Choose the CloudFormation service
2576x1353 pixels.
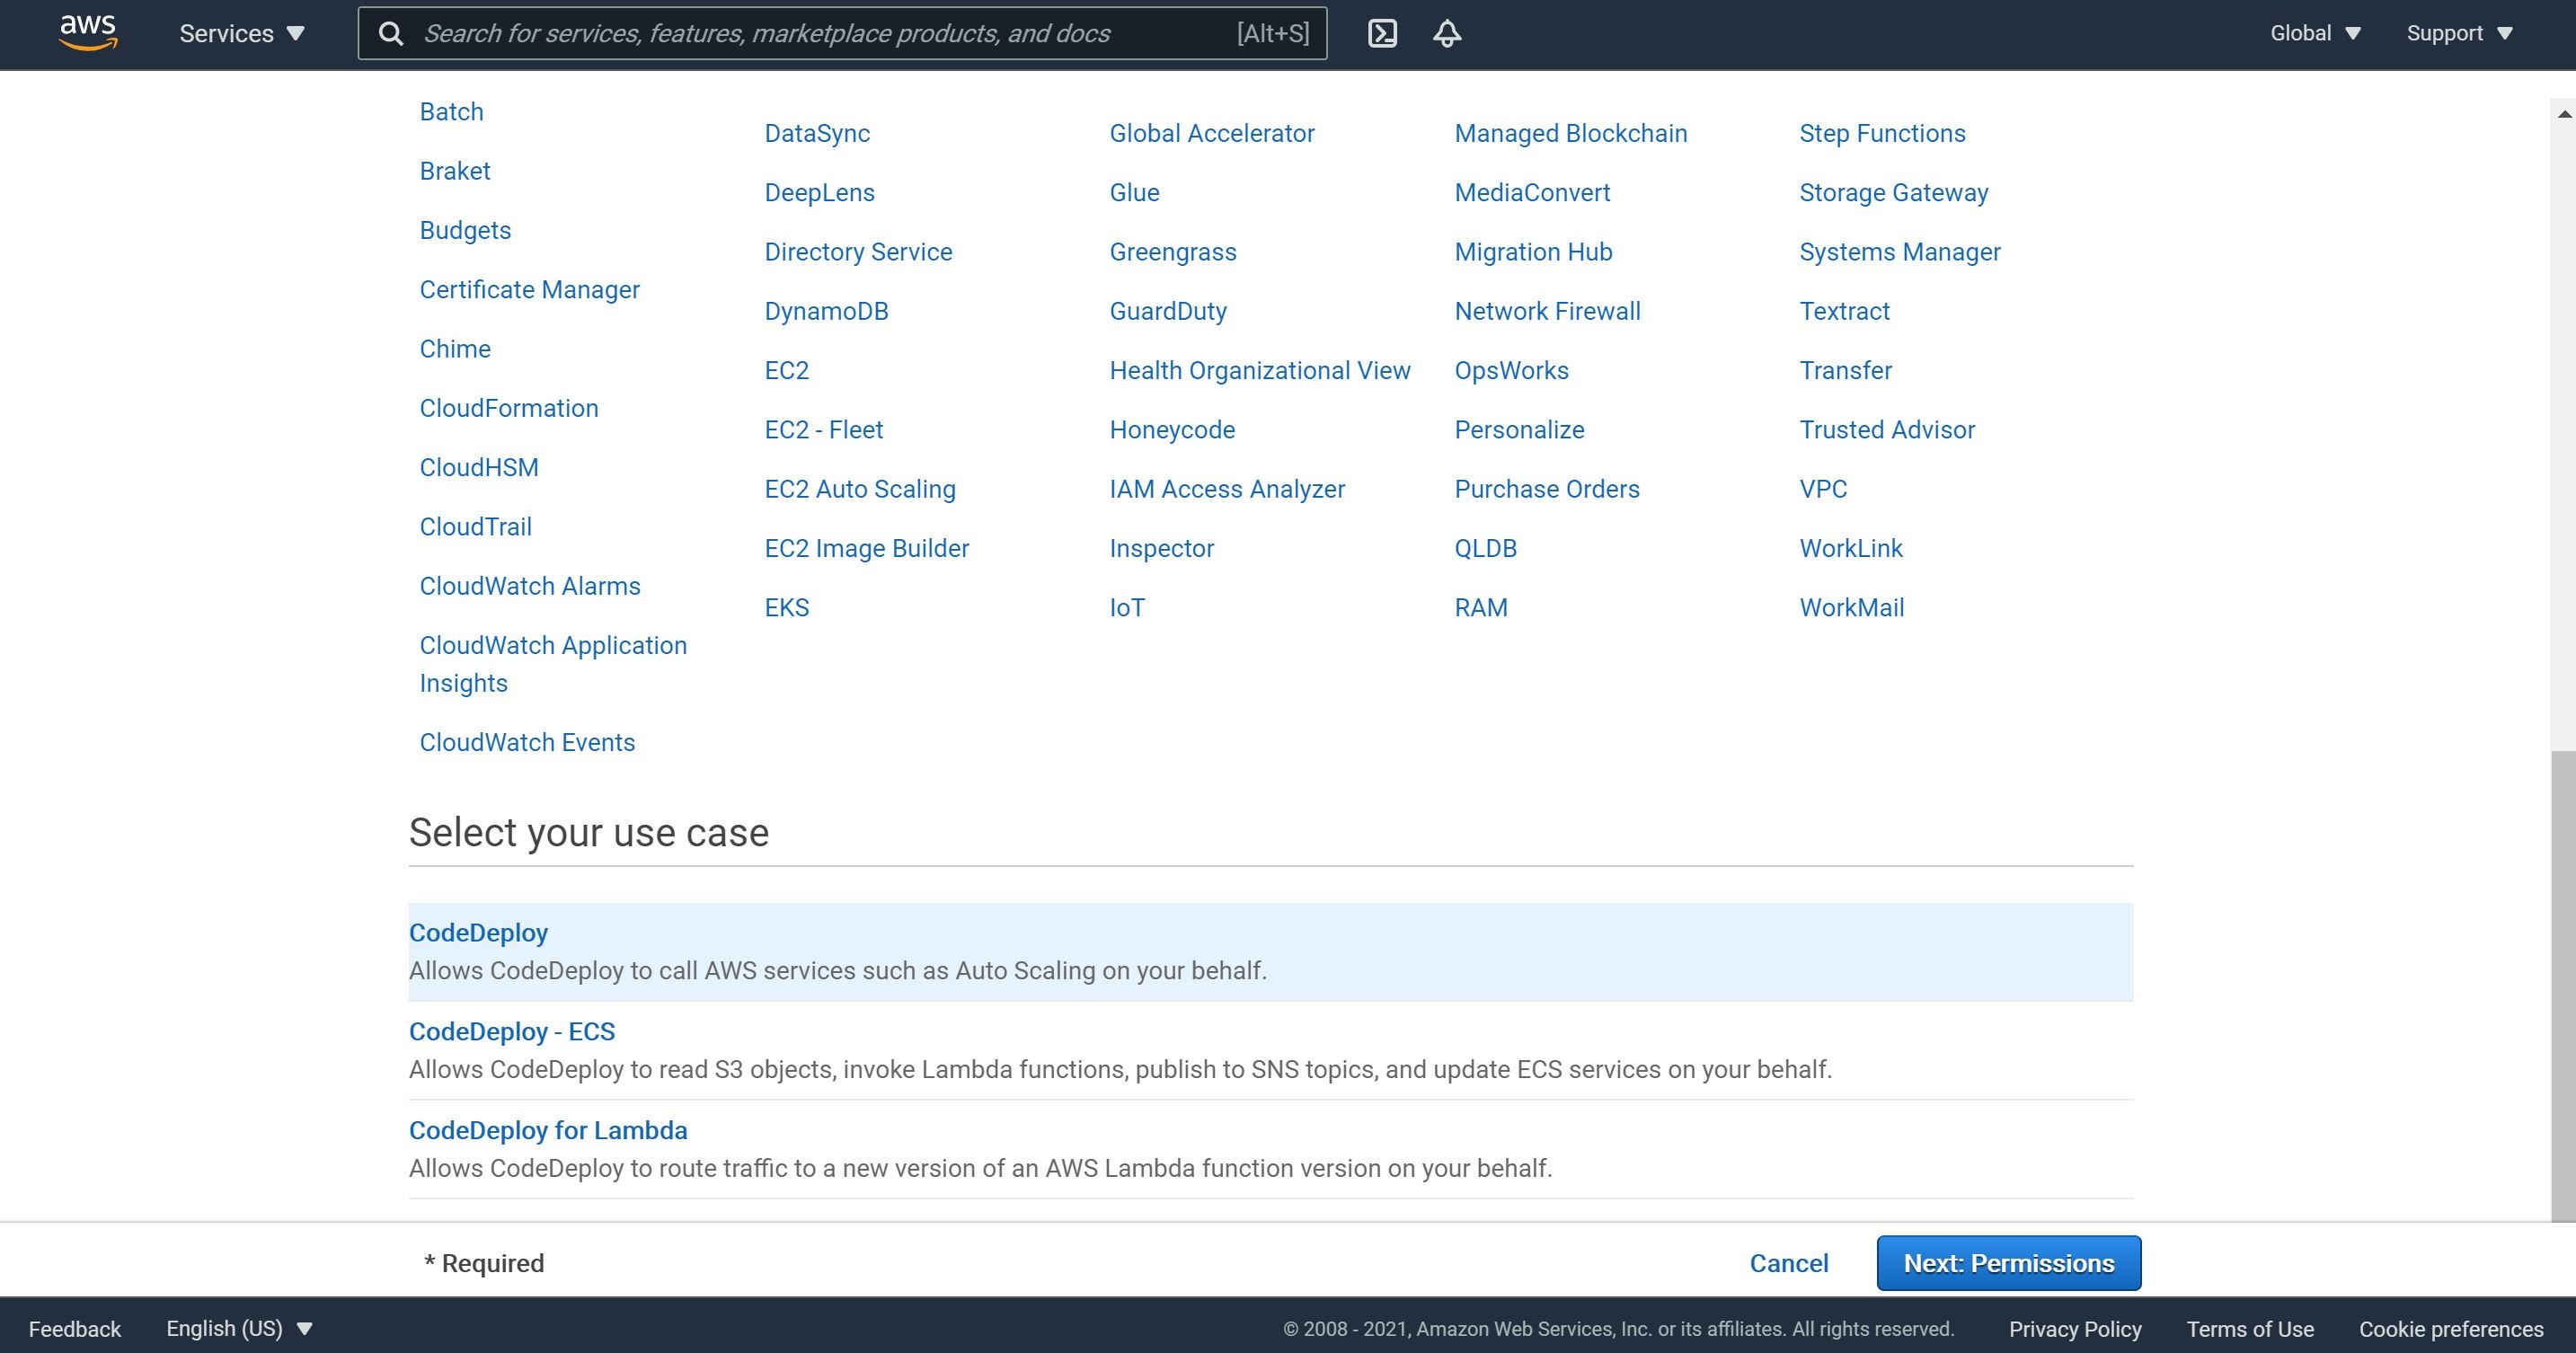tap(509, 408)
